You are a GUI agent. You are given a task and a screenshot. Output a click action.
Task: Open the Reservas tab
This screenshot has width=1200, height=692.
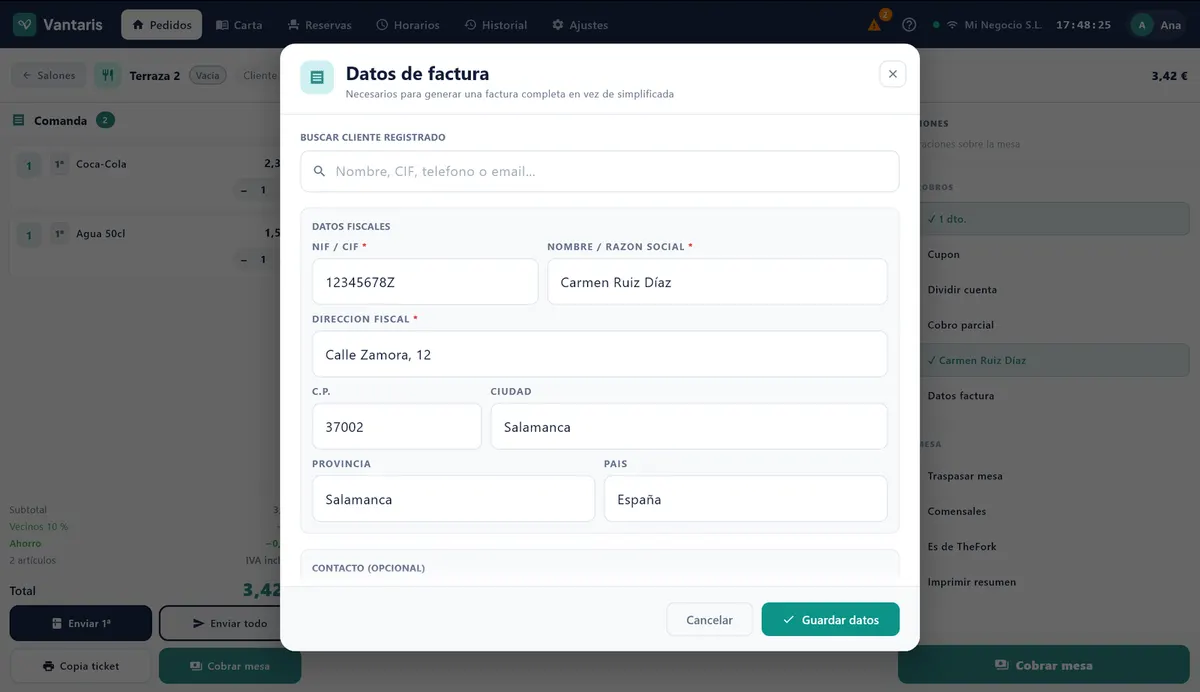[319, 25]
